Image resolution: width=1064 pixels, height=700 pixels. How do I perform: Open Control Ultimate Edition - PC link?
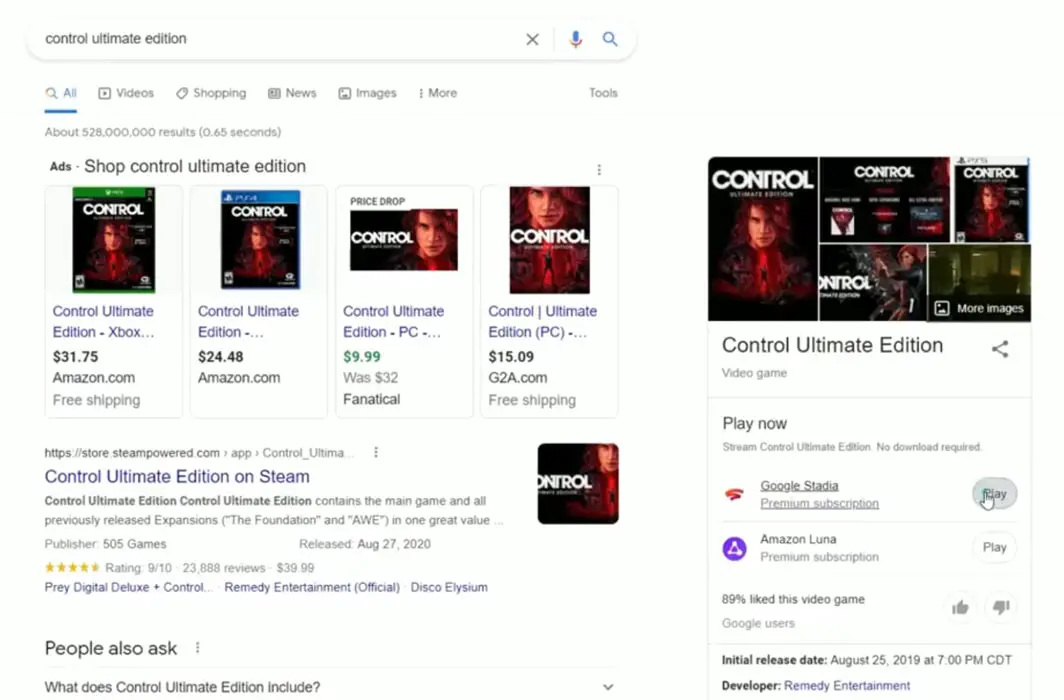[x=394, y=322]
